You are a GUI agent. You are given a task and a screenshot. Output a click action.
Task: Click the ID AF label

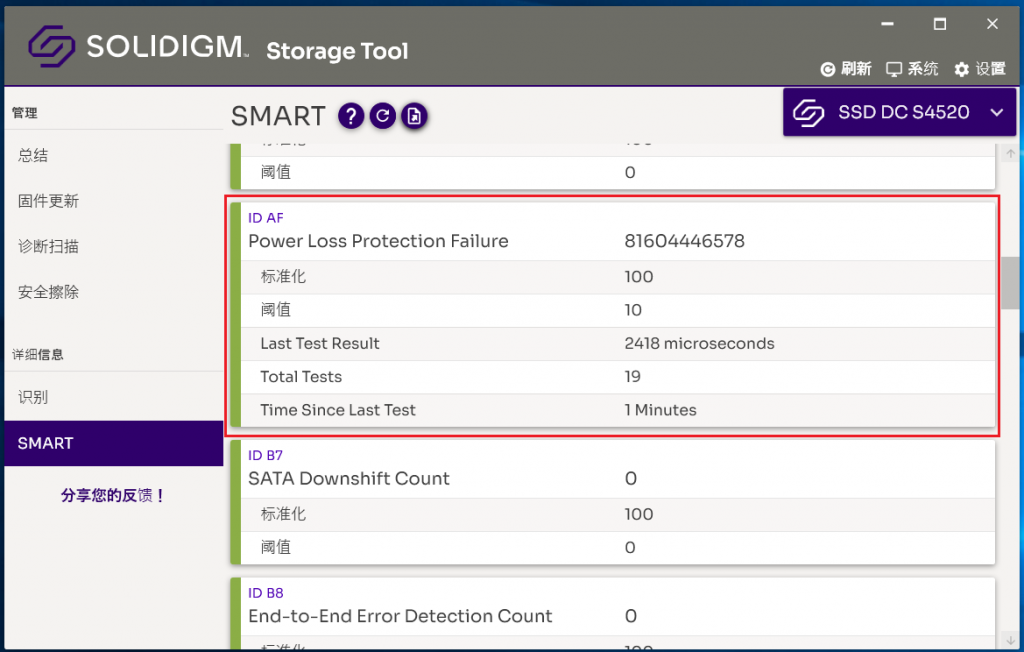pyautogui.click(x=266, y=218)
